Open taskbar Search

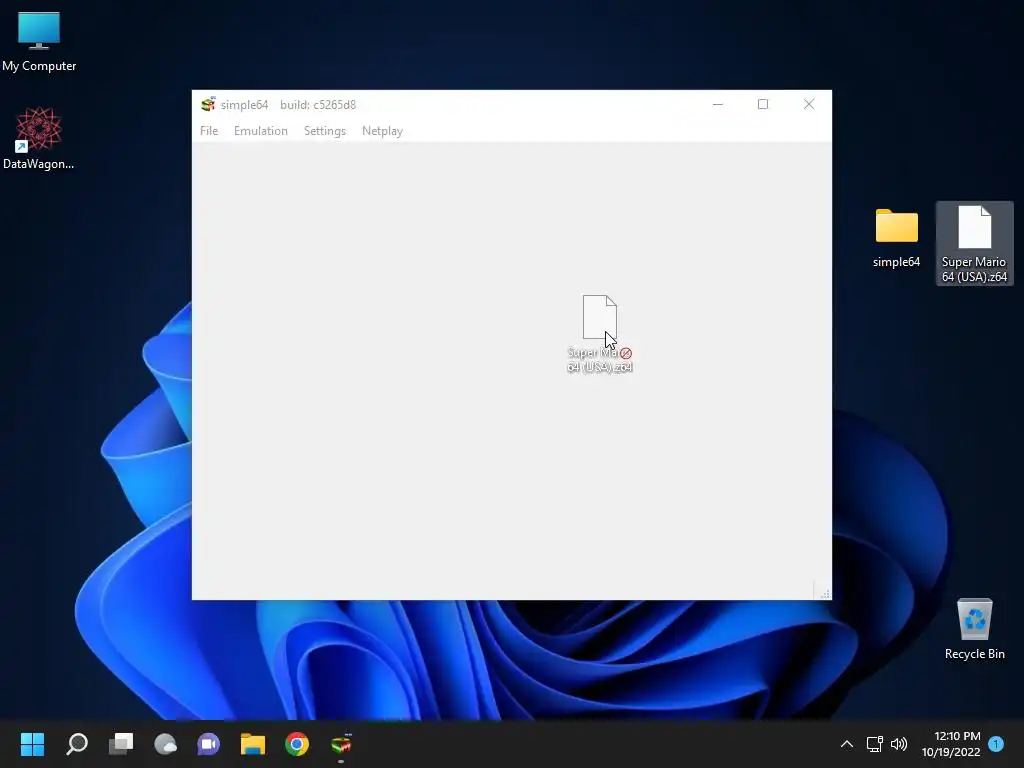click(77, 744)
